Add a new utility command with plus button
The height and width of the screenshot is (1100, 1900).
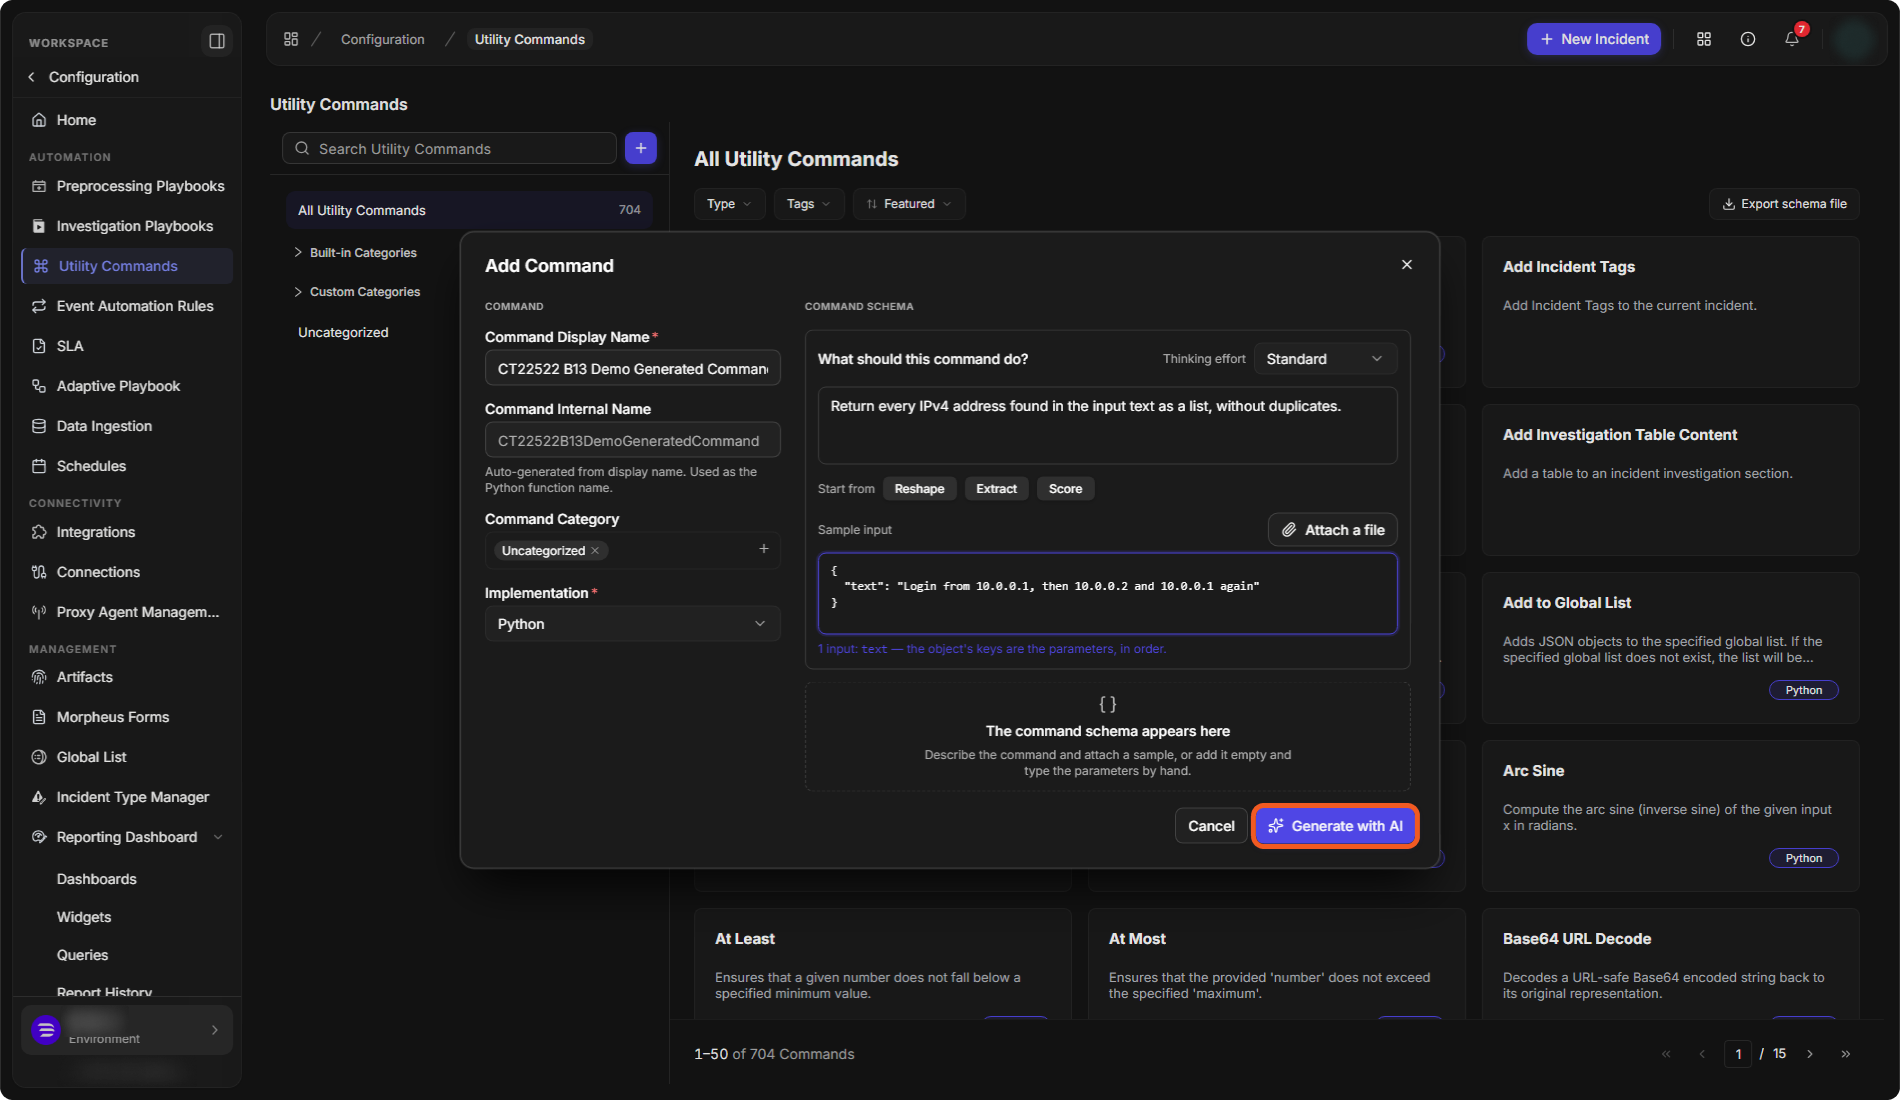(641, 148)
